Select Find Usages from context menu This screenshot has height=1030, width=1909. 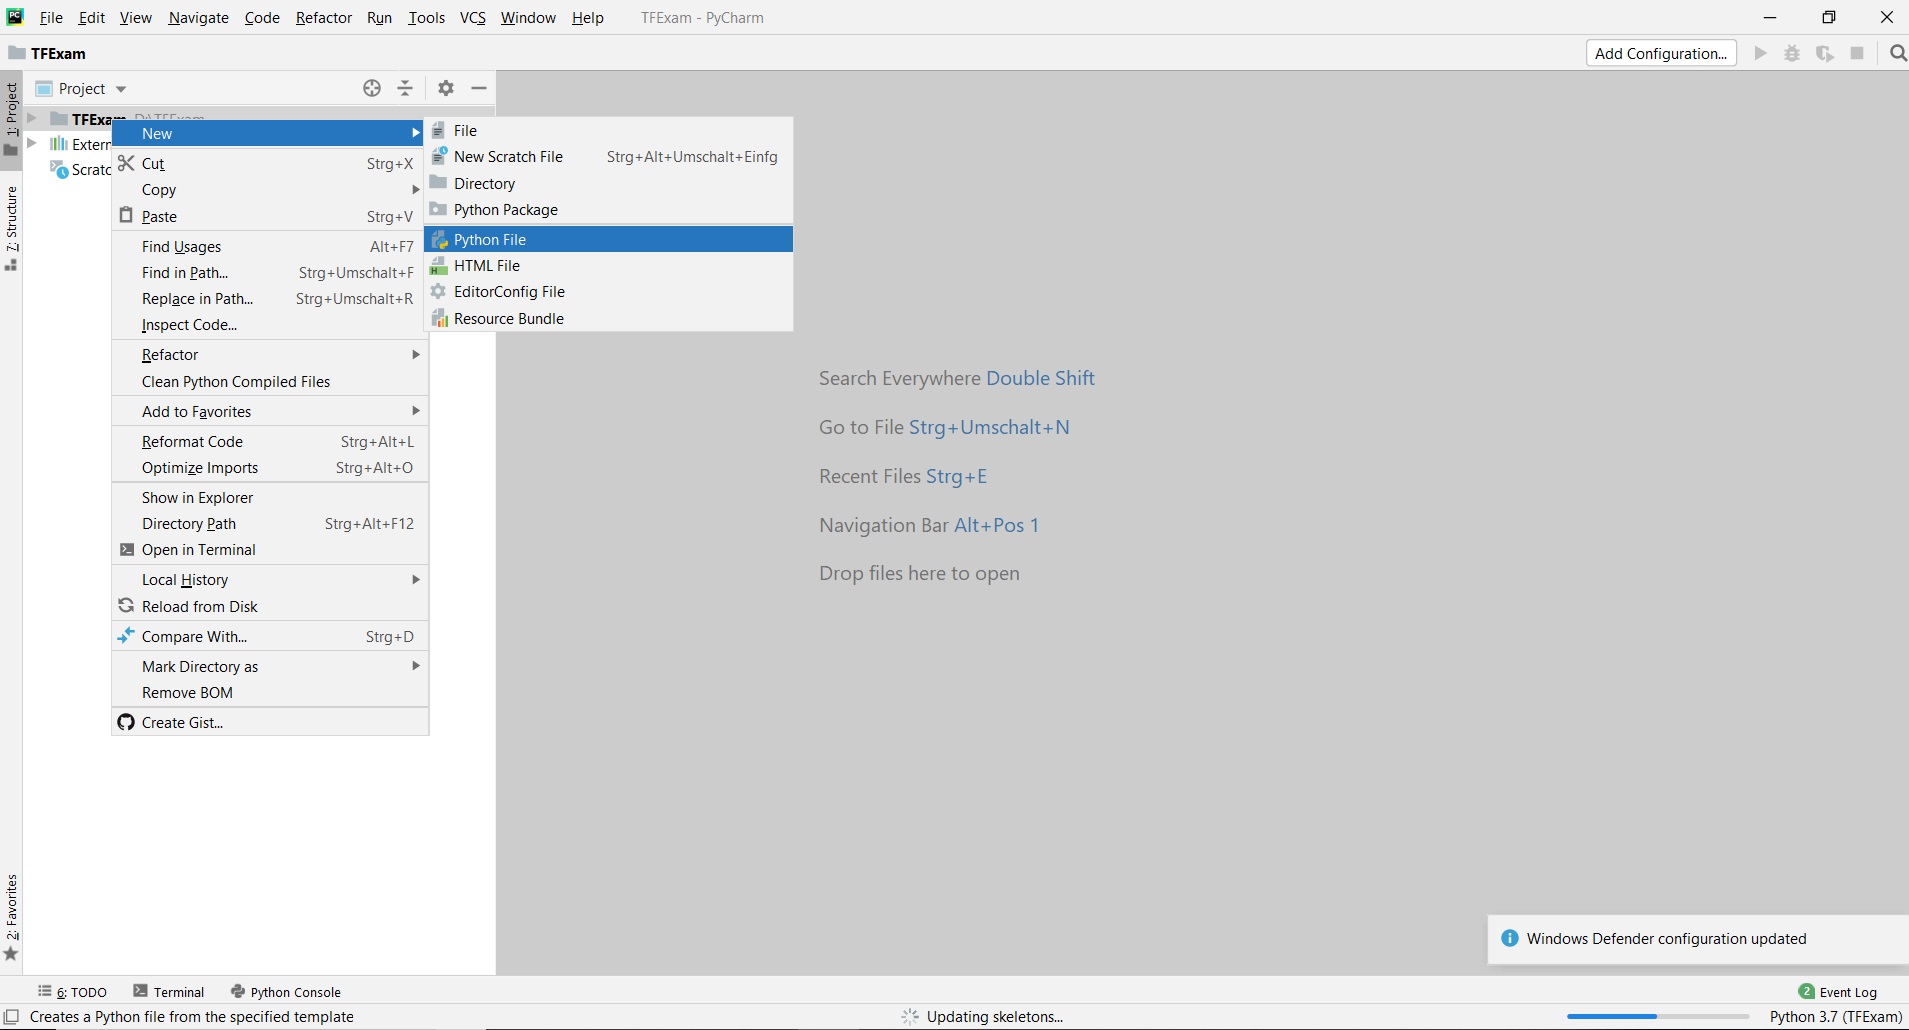tap(270, 246)
